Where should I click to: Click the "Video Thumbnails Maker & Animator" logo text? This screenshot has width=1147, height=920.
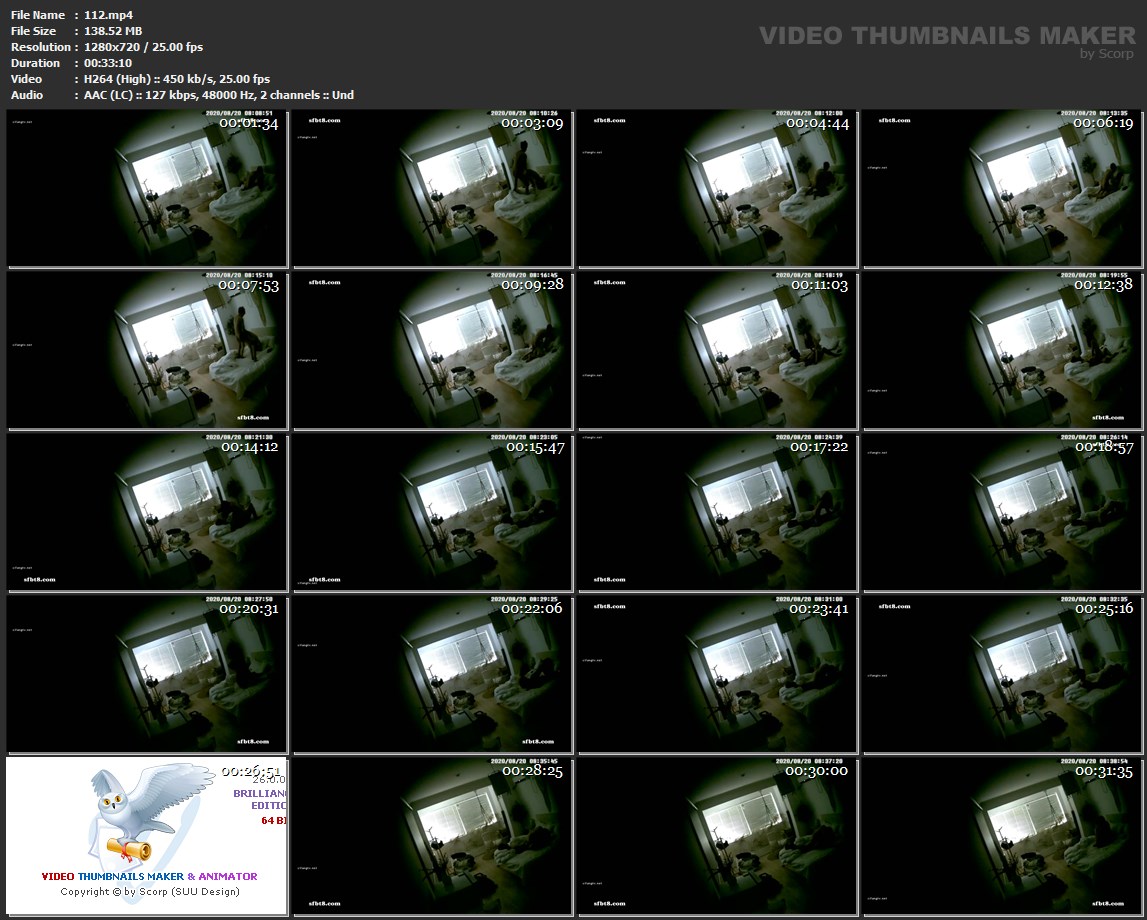pyautogui.click(x=149, y=876)
